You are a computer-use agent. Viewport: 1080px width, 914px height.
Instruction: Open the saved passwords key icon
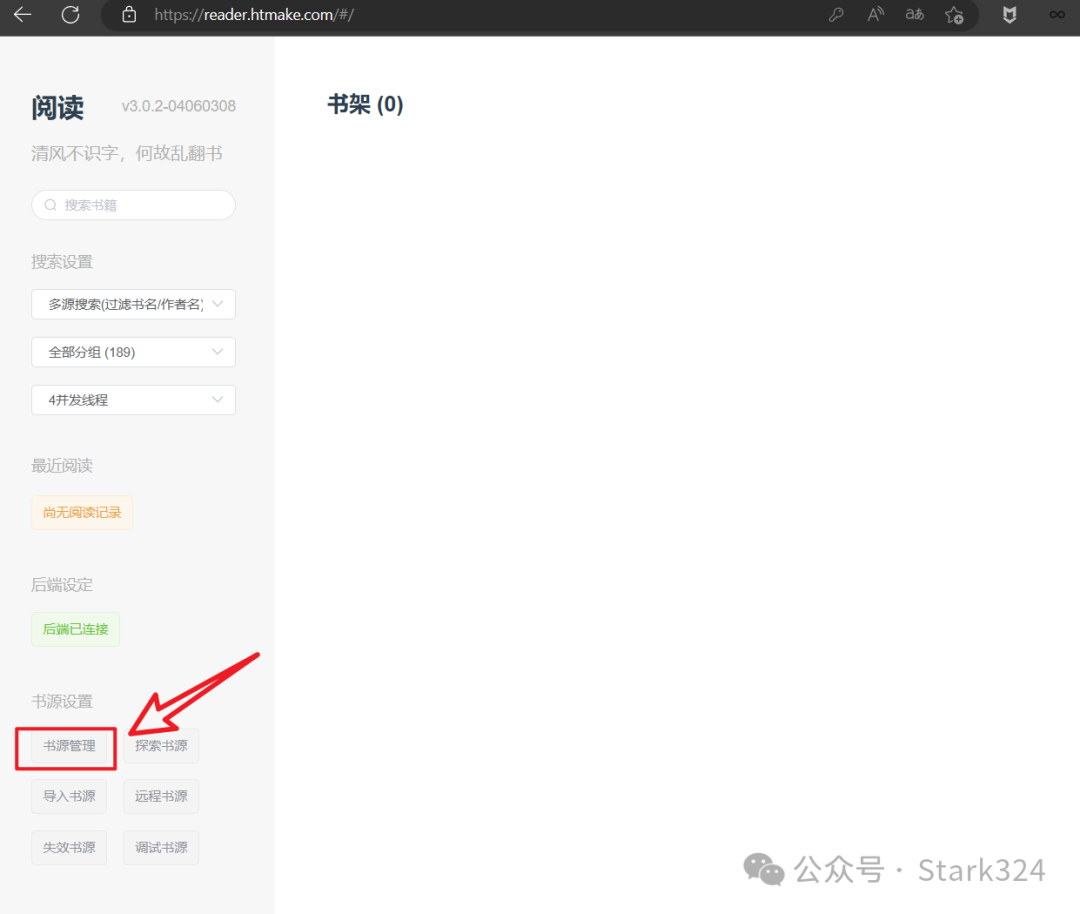click(836, 14)
